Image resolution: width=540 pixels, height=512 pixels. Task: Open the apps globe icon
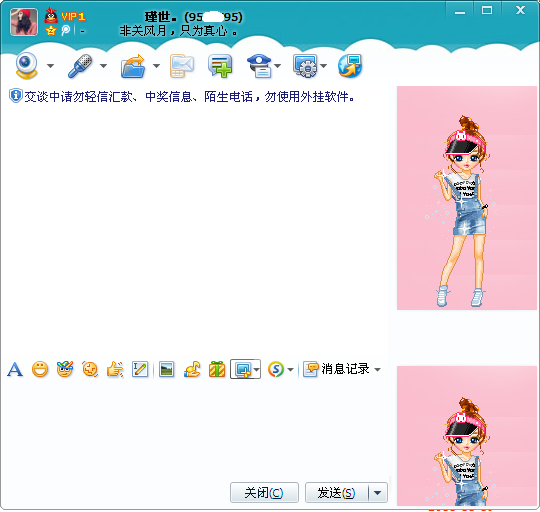click(350, 66)
